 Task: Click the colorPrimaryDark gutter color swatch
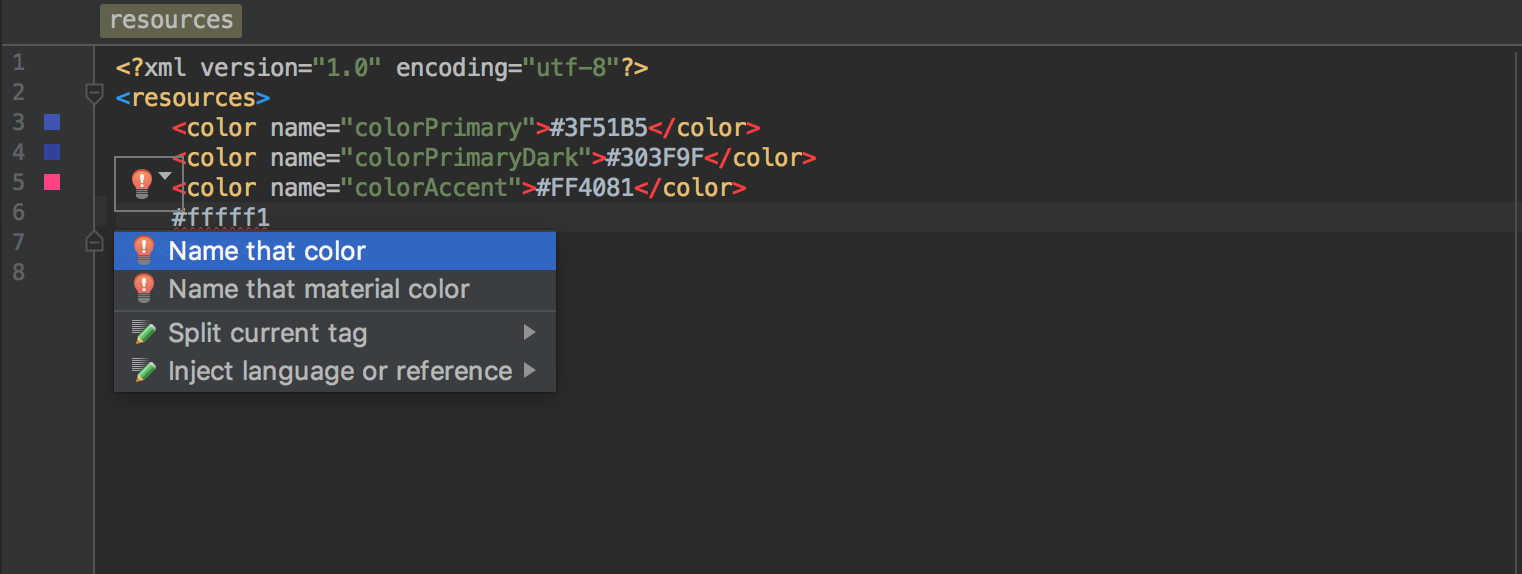point(52,152)
